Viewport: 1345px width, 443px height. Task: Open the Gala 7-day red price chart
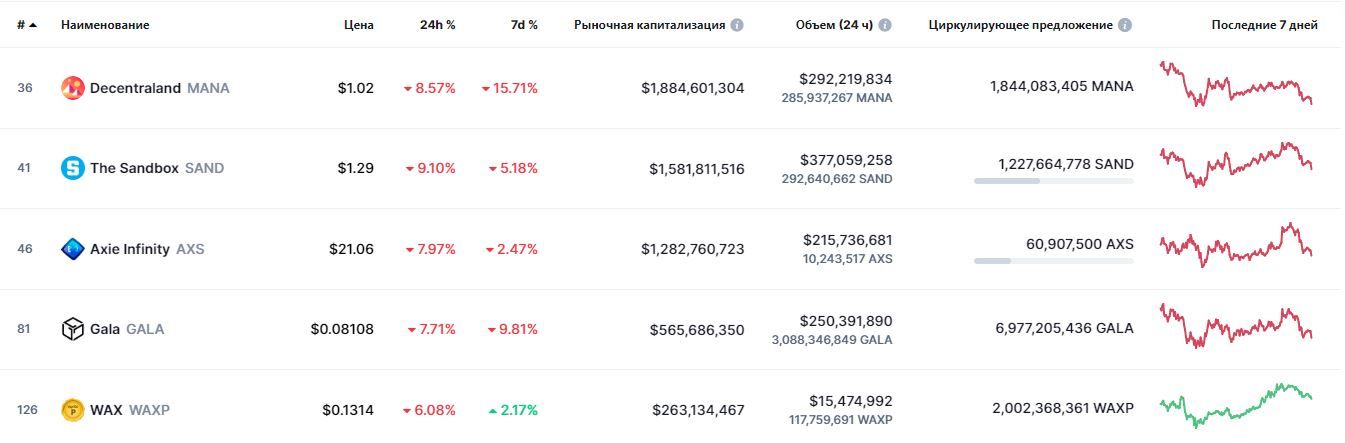pyautogui.click(x=1236, y=326)
